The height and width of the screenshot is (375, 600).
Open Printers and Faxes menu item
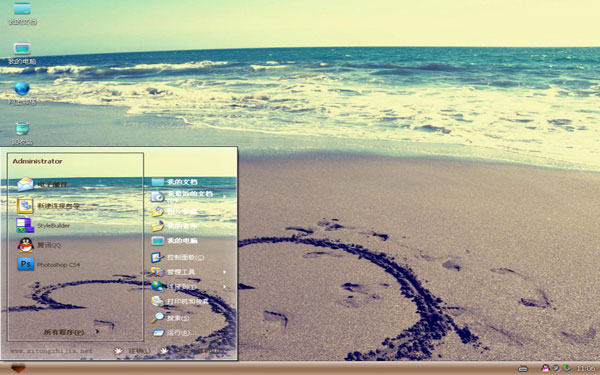point(180,302)
